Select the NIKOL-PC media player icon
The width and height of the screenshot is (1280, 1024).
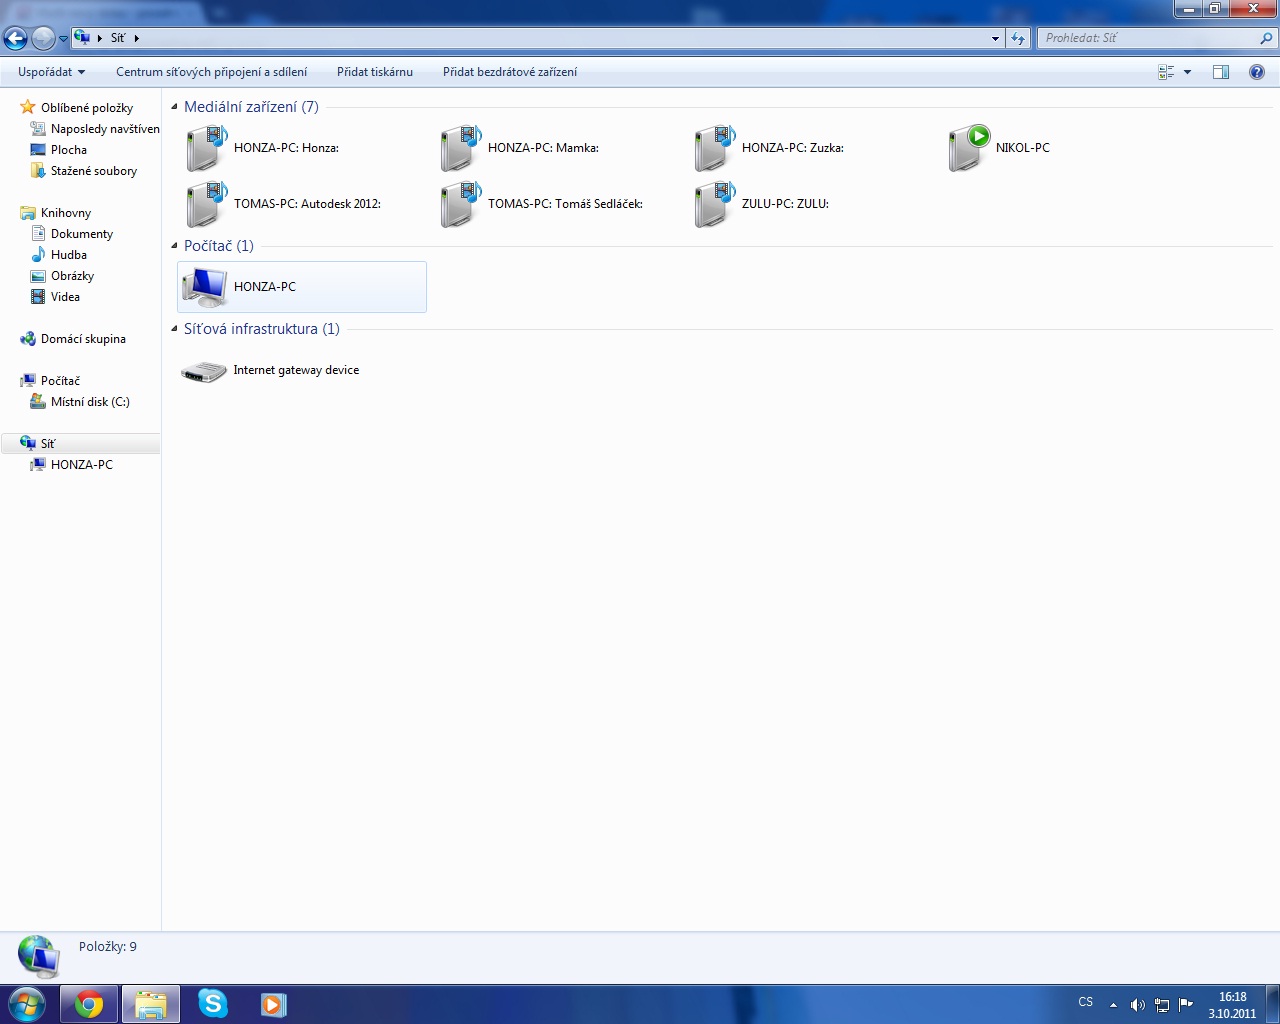point(969,148)
